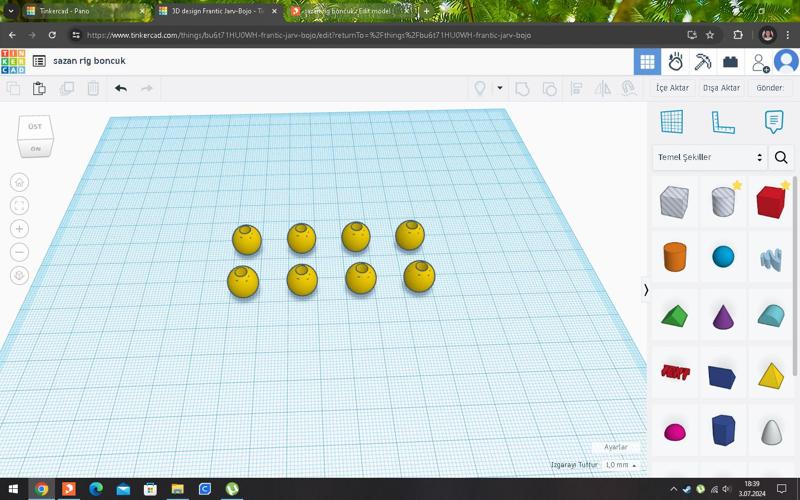
Task: Pick the red Box shape
Action: 771,202
